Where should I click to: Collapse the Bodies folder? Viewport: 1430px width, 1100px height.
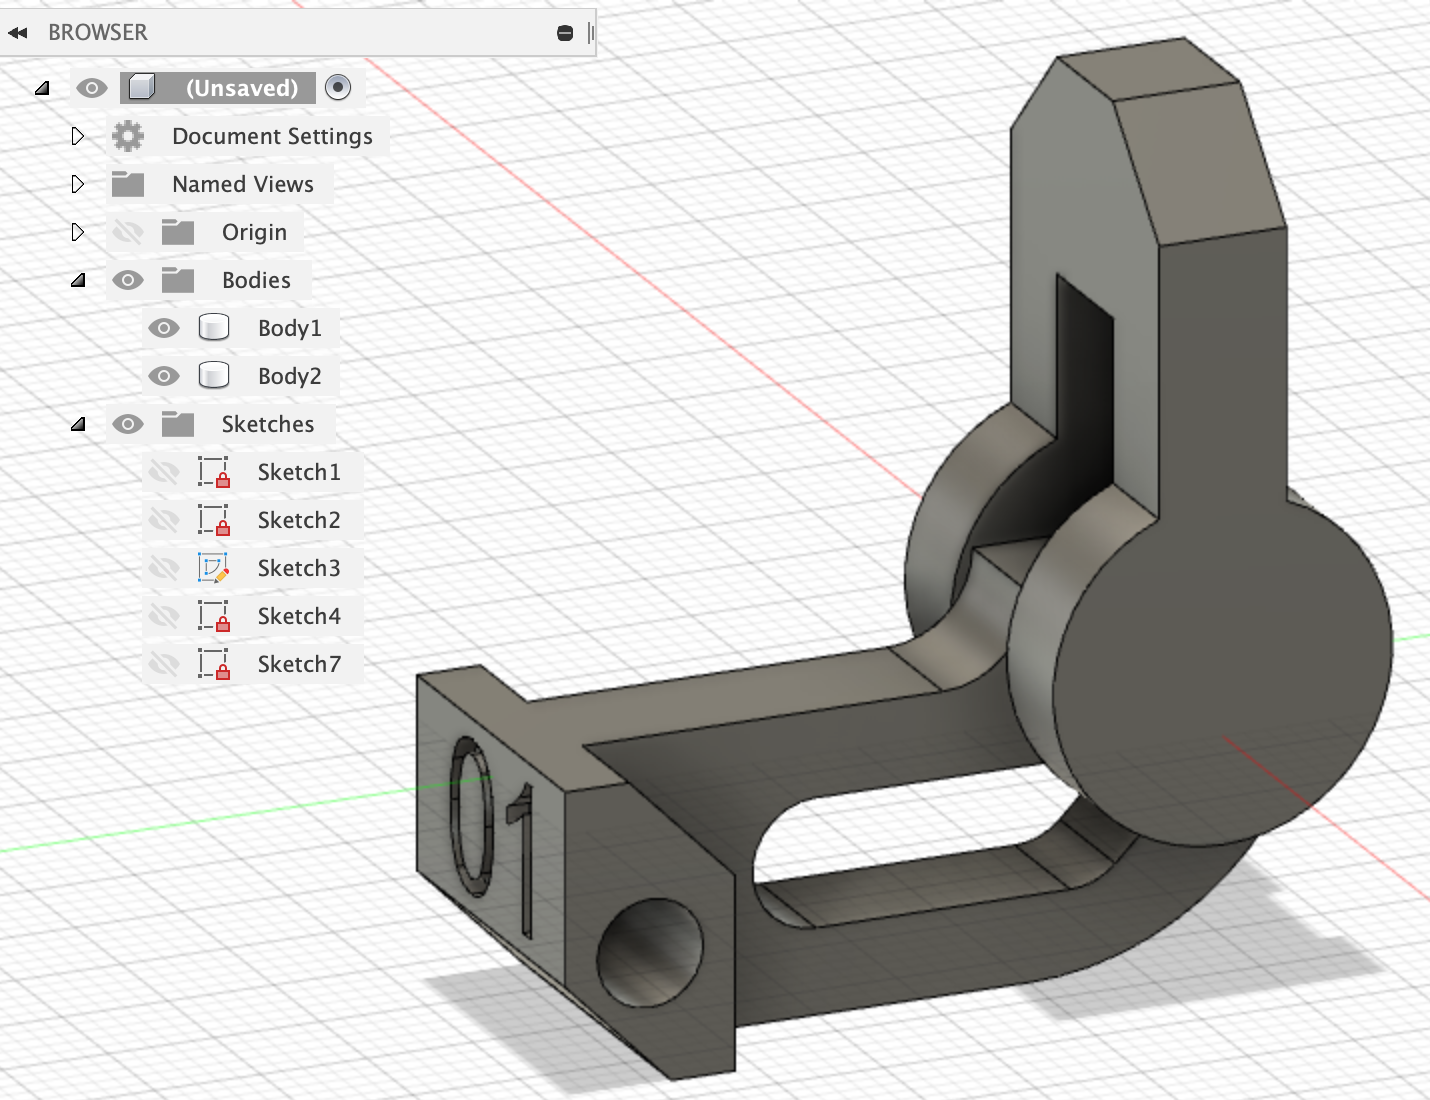78,280
